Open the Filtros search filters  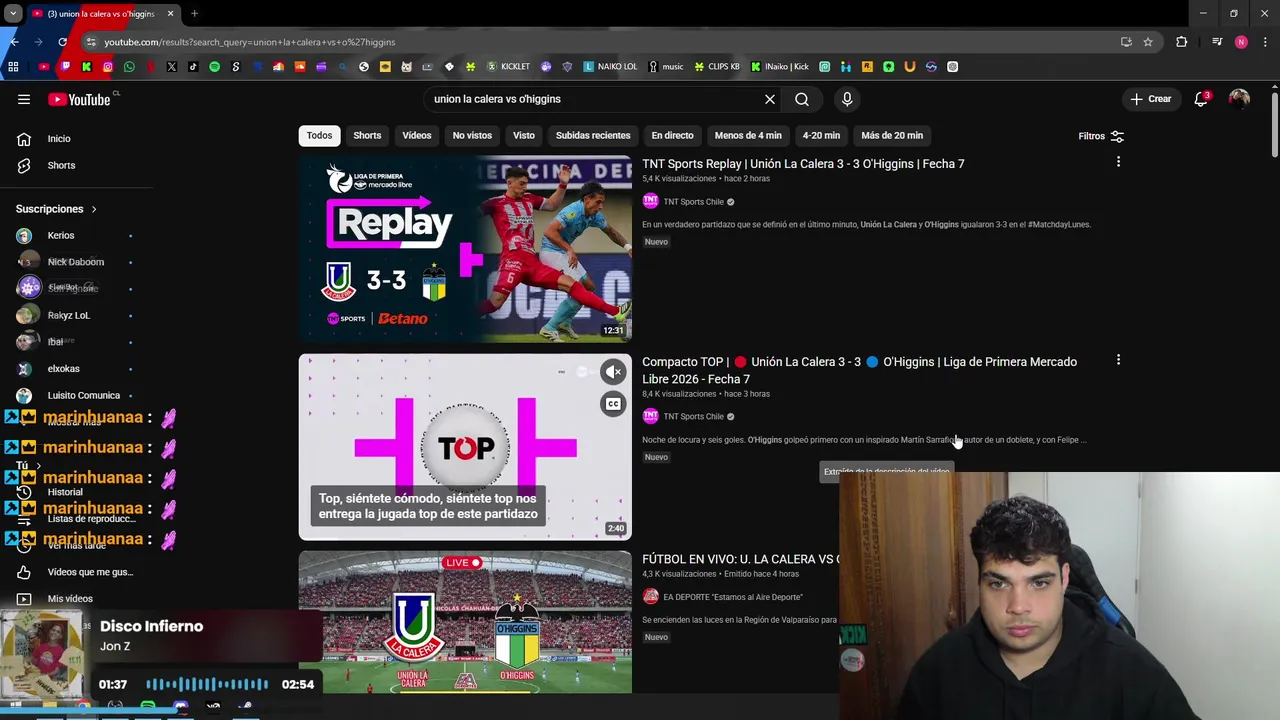[x=1101, y=136]
